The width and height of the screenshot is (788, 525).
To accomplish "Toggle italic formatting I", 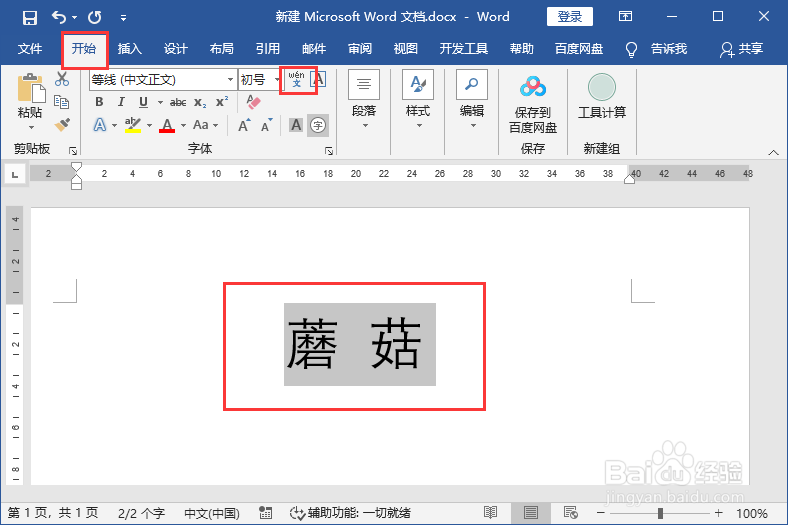I will [x=121, y=102].
